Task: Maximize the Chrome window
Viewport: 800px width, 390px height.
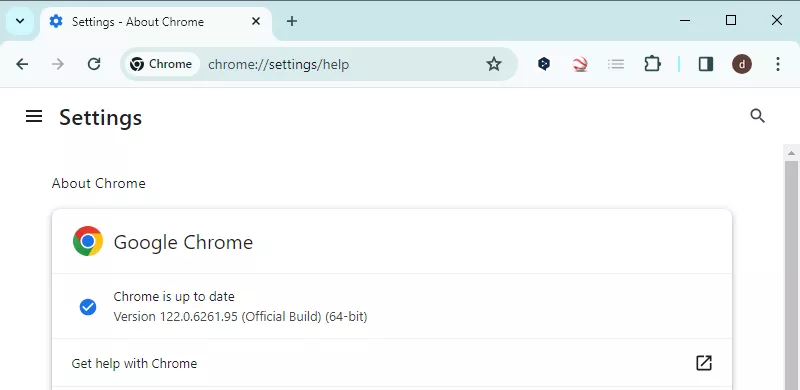Action: 731,20
